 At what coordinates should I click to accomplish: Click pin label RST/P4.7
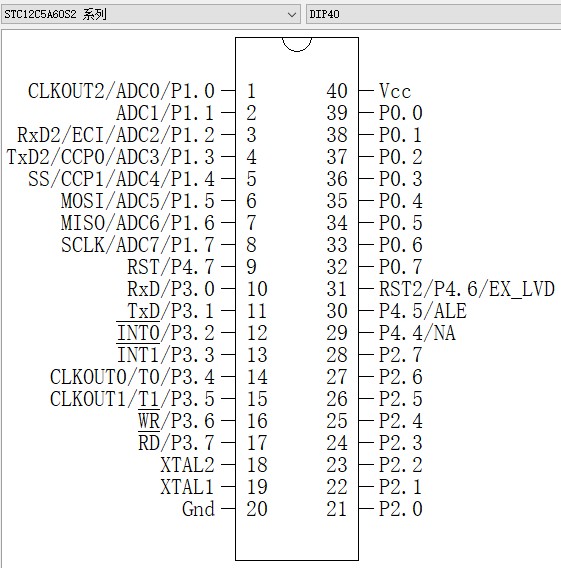click(x=171, y=267)
